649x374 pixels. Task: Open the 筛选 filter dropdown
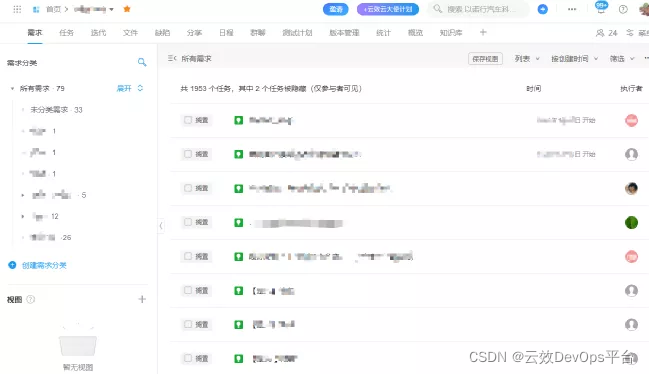tap(622, 59)
